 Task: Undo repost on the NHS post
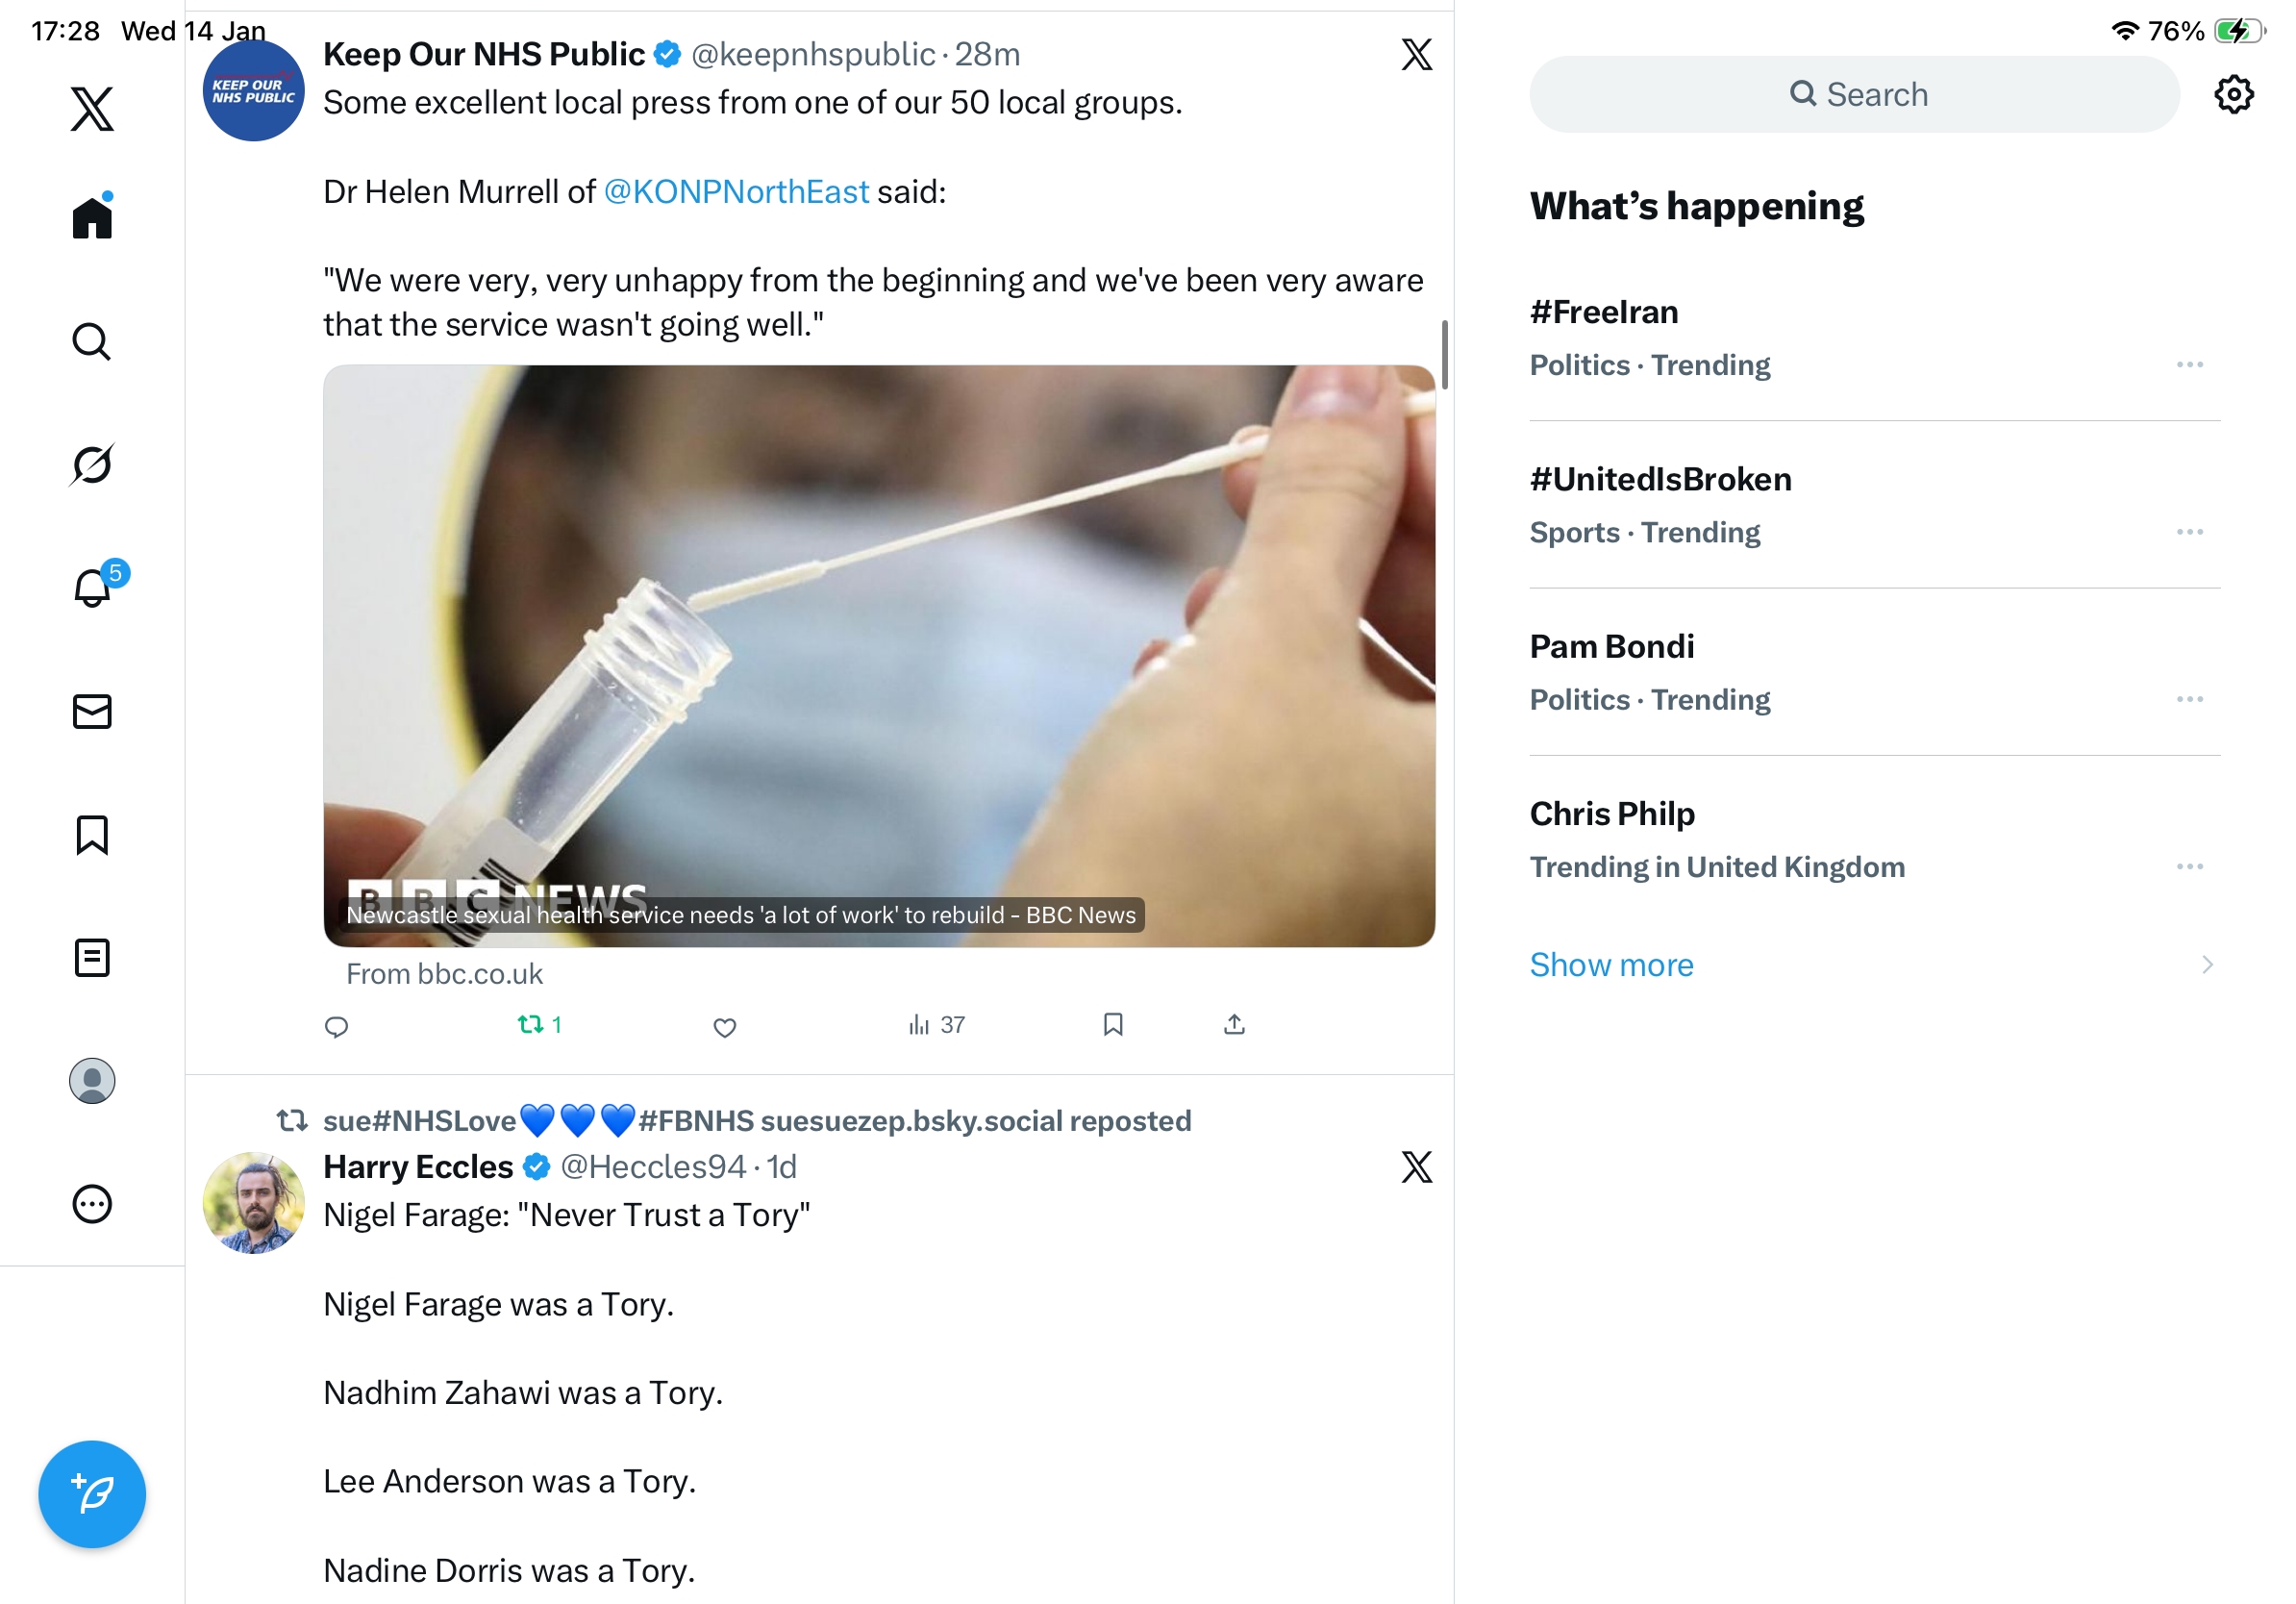click(531, 1025)
